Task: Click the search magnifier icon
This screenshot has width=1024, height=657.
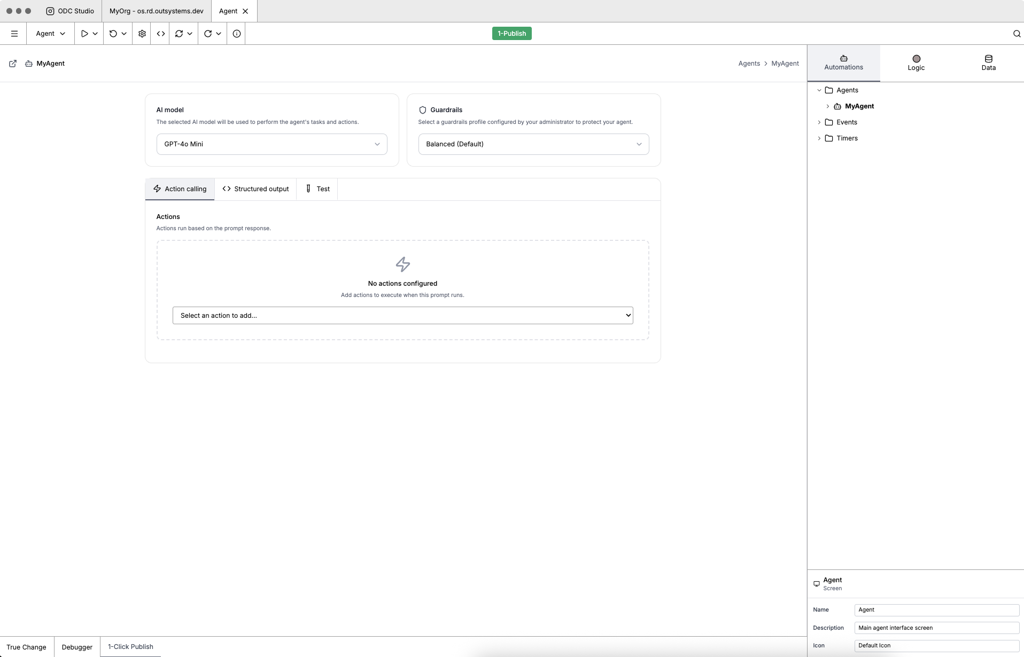Action: [1017, 33]
